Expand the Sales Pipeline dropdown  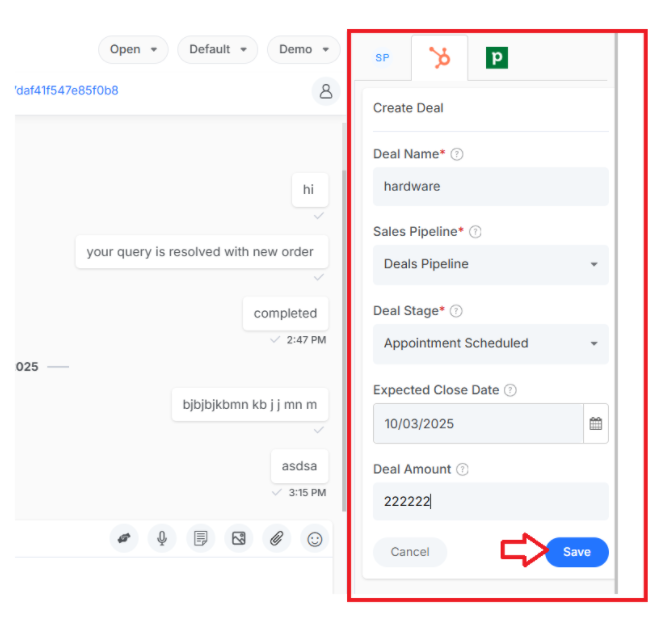[x=491, y=264]
